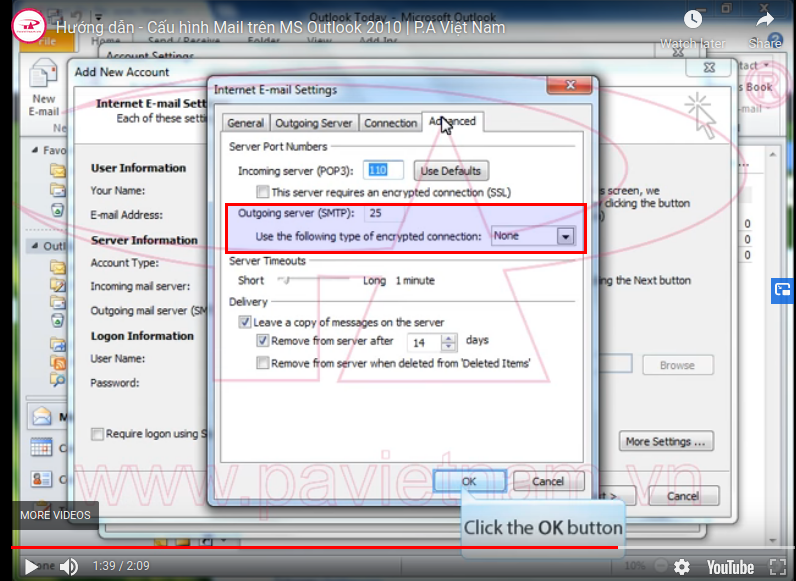Click the Browse button in Add New Account
The image size is (796, 581).
tap(677, 365)
